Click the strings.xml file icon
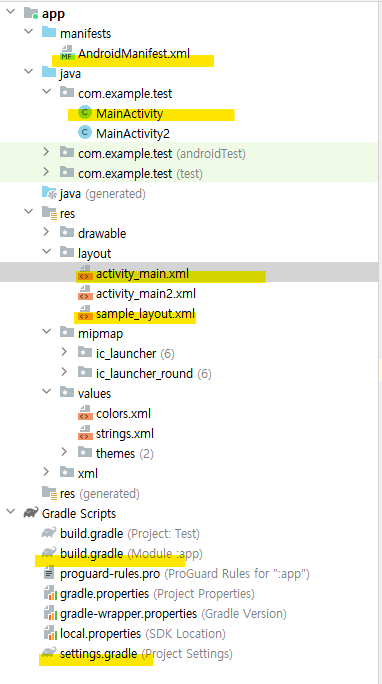Image resolution: width=382 pixels, height=684 pixels. [85, 434]
